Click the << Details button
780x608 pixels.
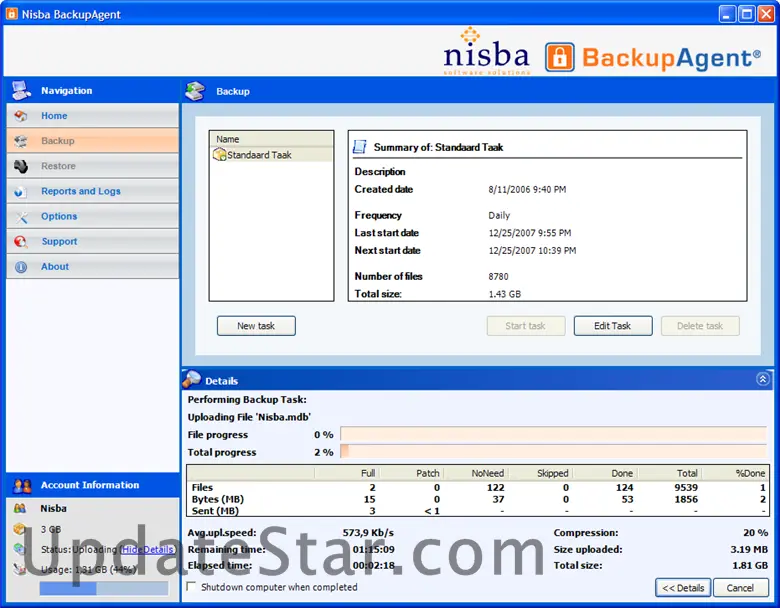tap(683, 588)
